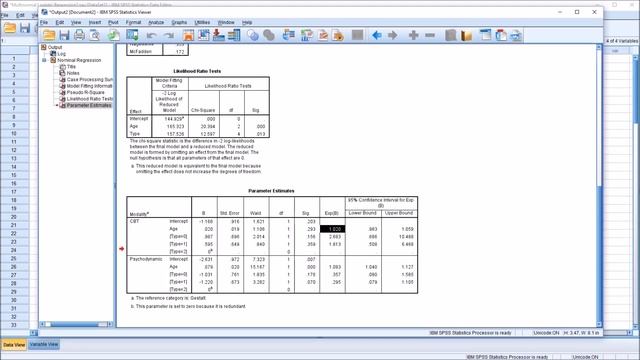Open the Insert menu
Screen dimensions: 640x360
(x=95, y=22)
